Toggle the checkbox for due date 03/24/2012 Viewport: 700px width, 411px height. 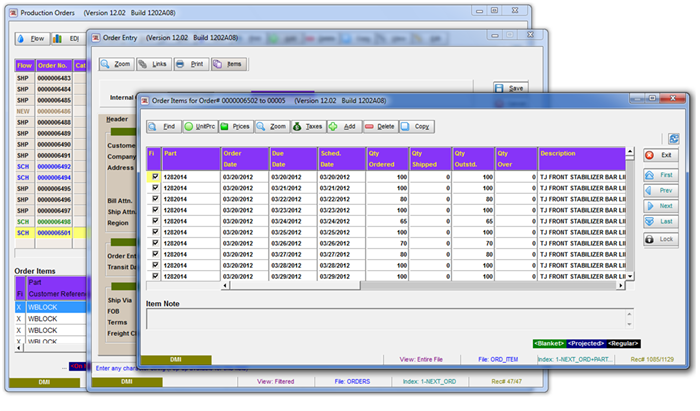(x=155, y=221)
